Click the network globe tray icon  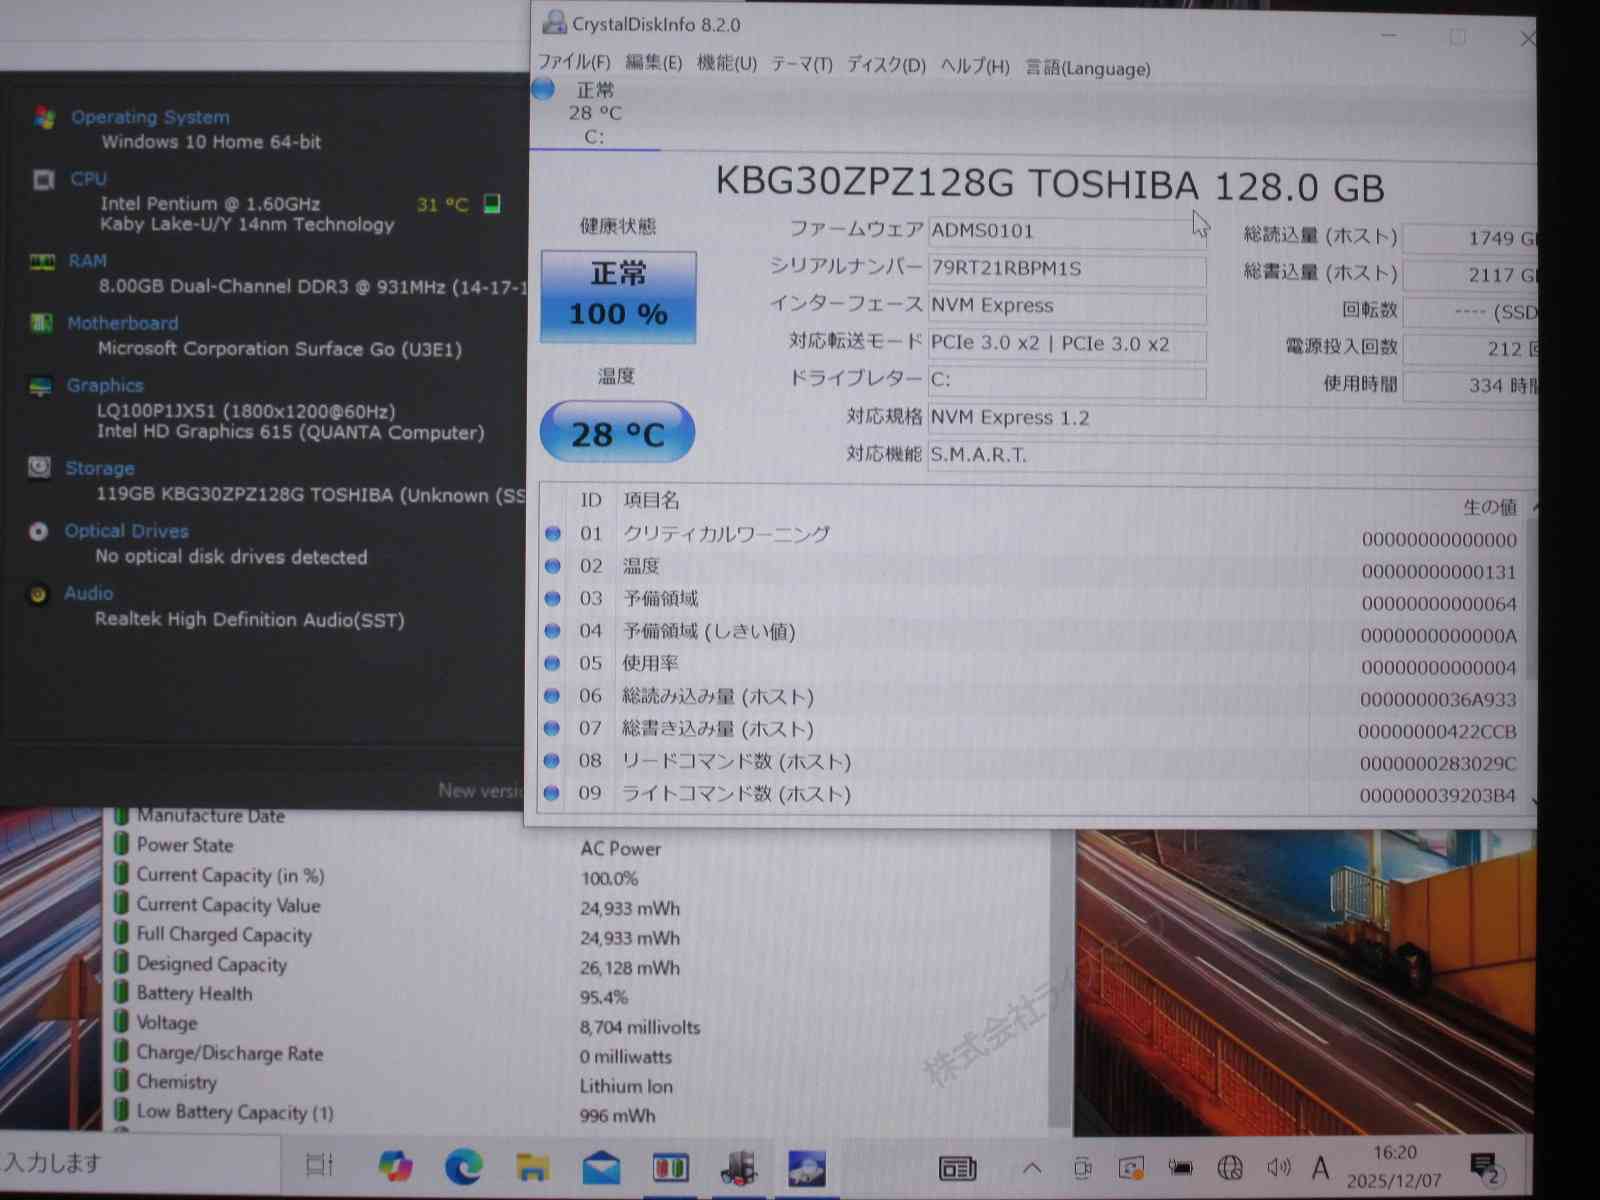tap(1230, 1167)
